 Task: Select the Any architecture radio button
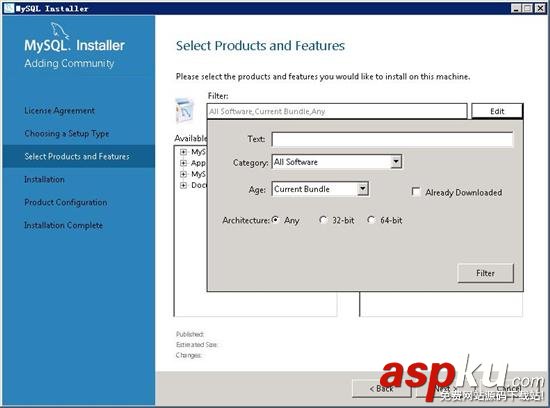point(276,220)
